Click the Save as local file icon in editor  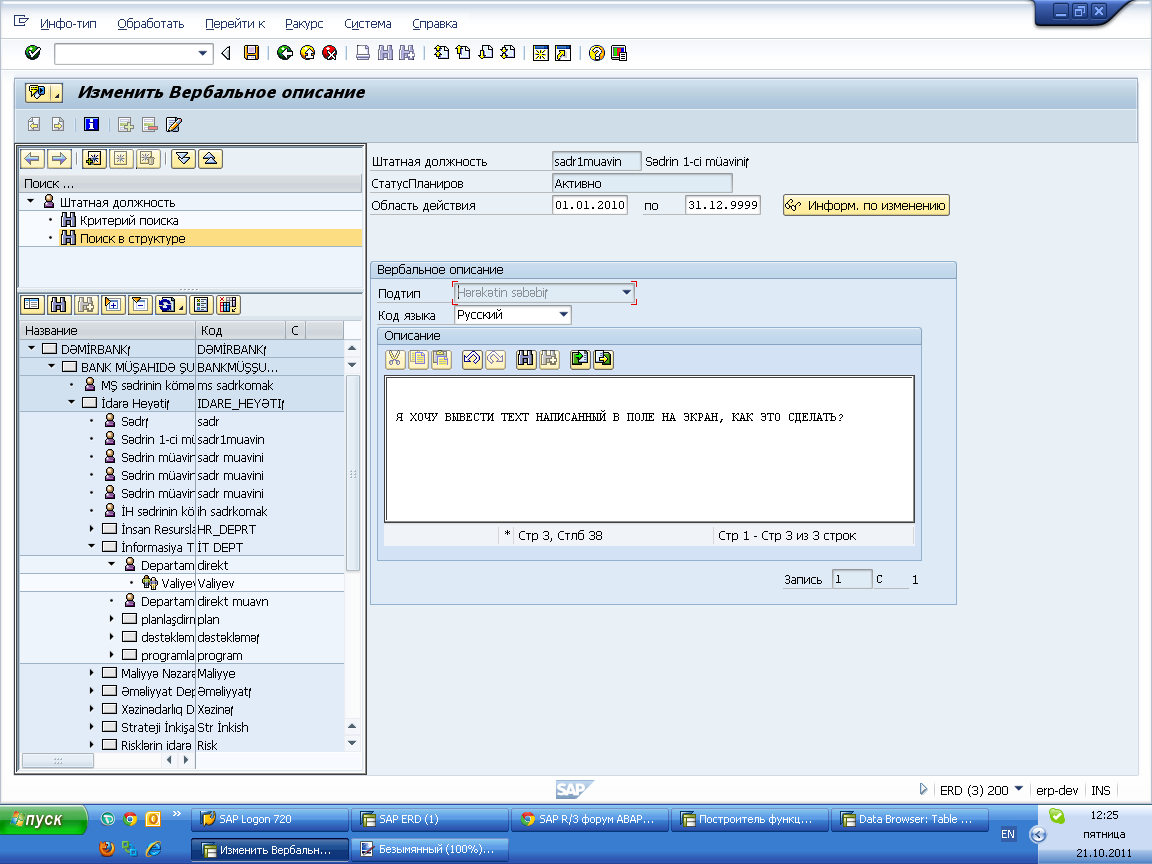point(603,359)
